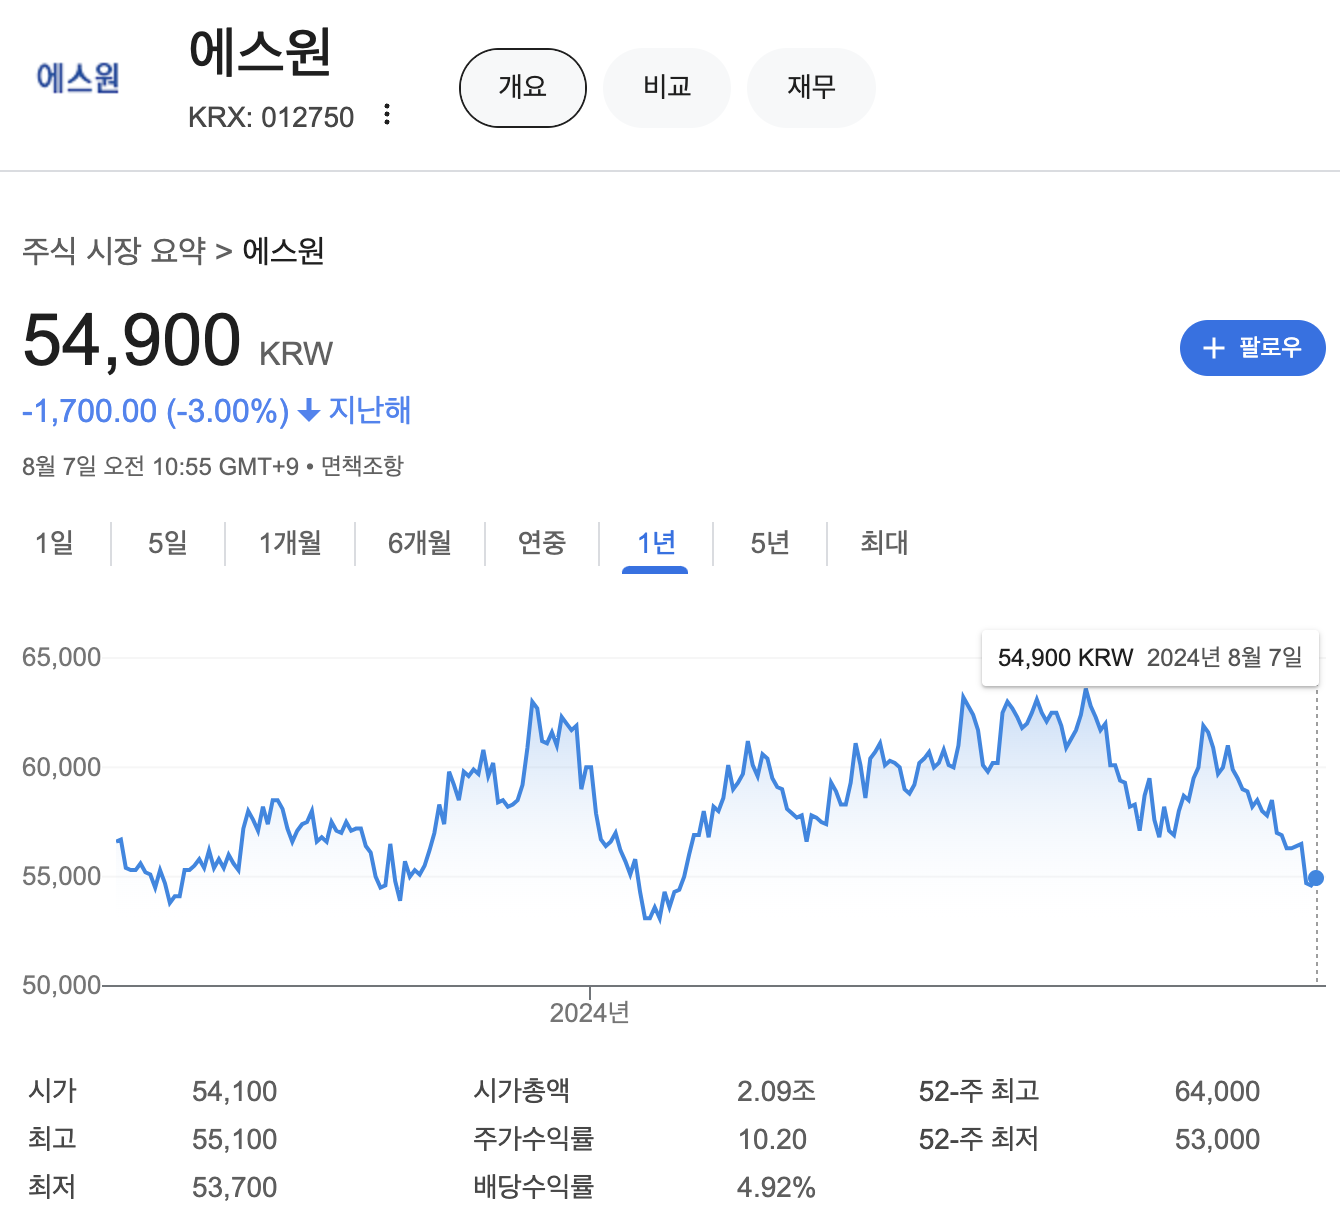The height and width of the screenshot is (1210, 1340).
Task: Switch chart to 5년 range
Action: point(770,543)
